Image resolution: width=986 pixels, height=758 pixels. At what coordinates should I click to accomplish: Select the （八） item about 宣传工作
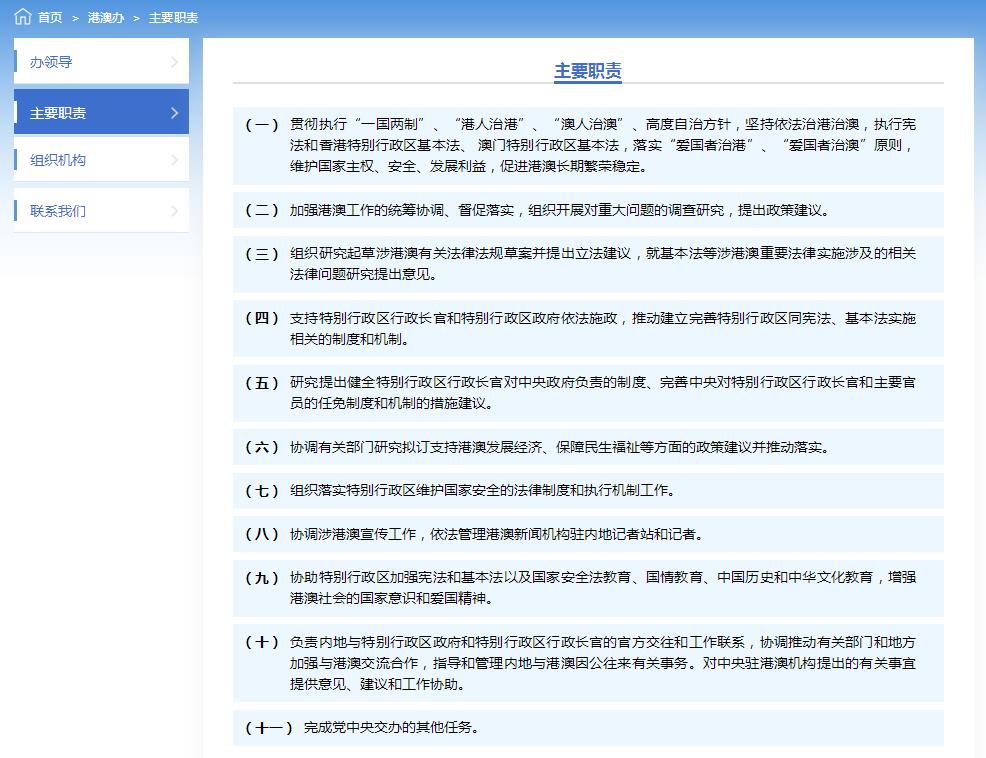(x=586, y=534)
